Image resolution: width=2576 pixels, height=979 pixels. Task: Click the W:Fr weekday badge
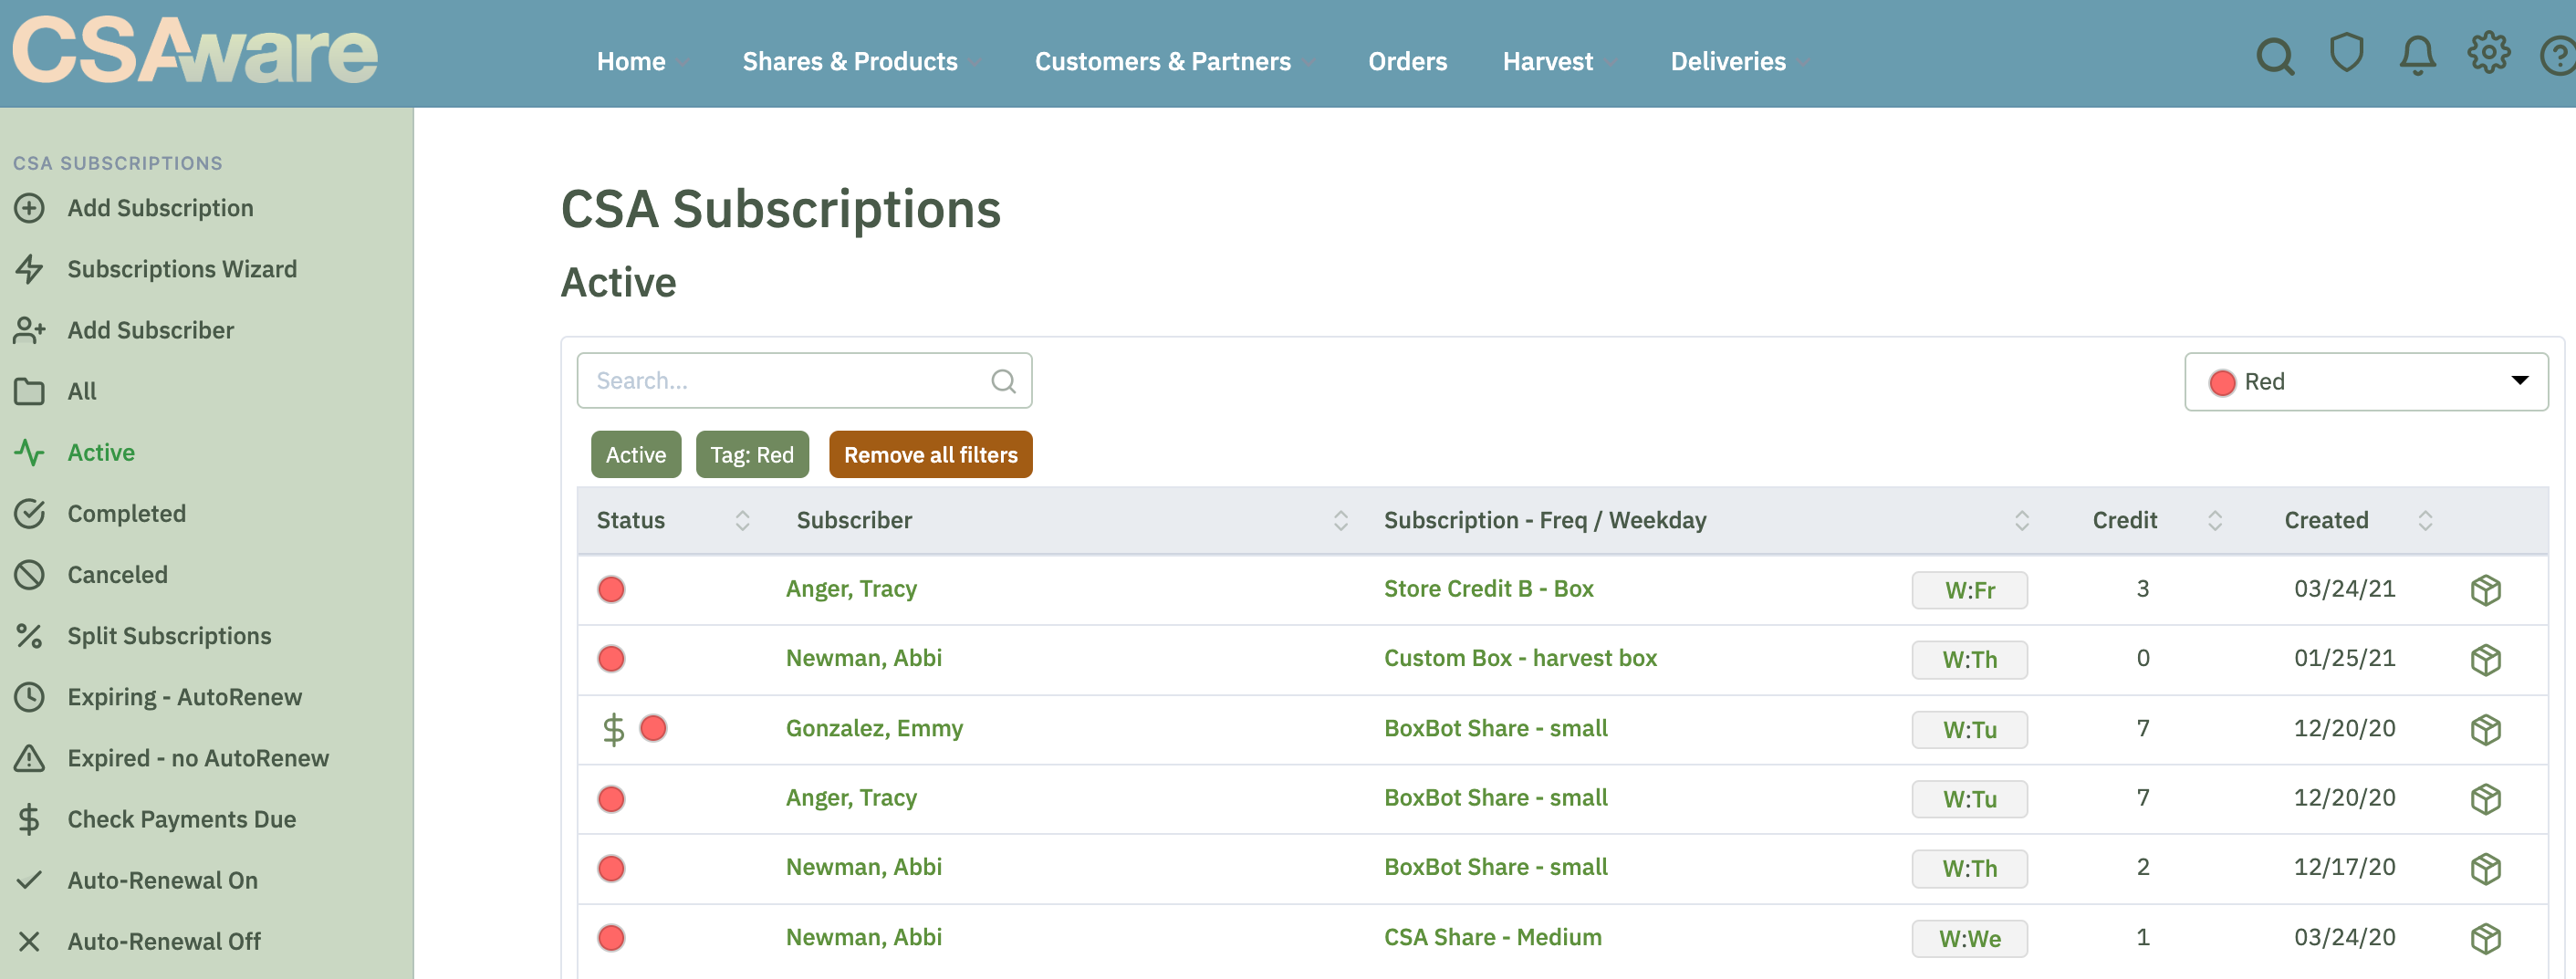(1969, 590)
